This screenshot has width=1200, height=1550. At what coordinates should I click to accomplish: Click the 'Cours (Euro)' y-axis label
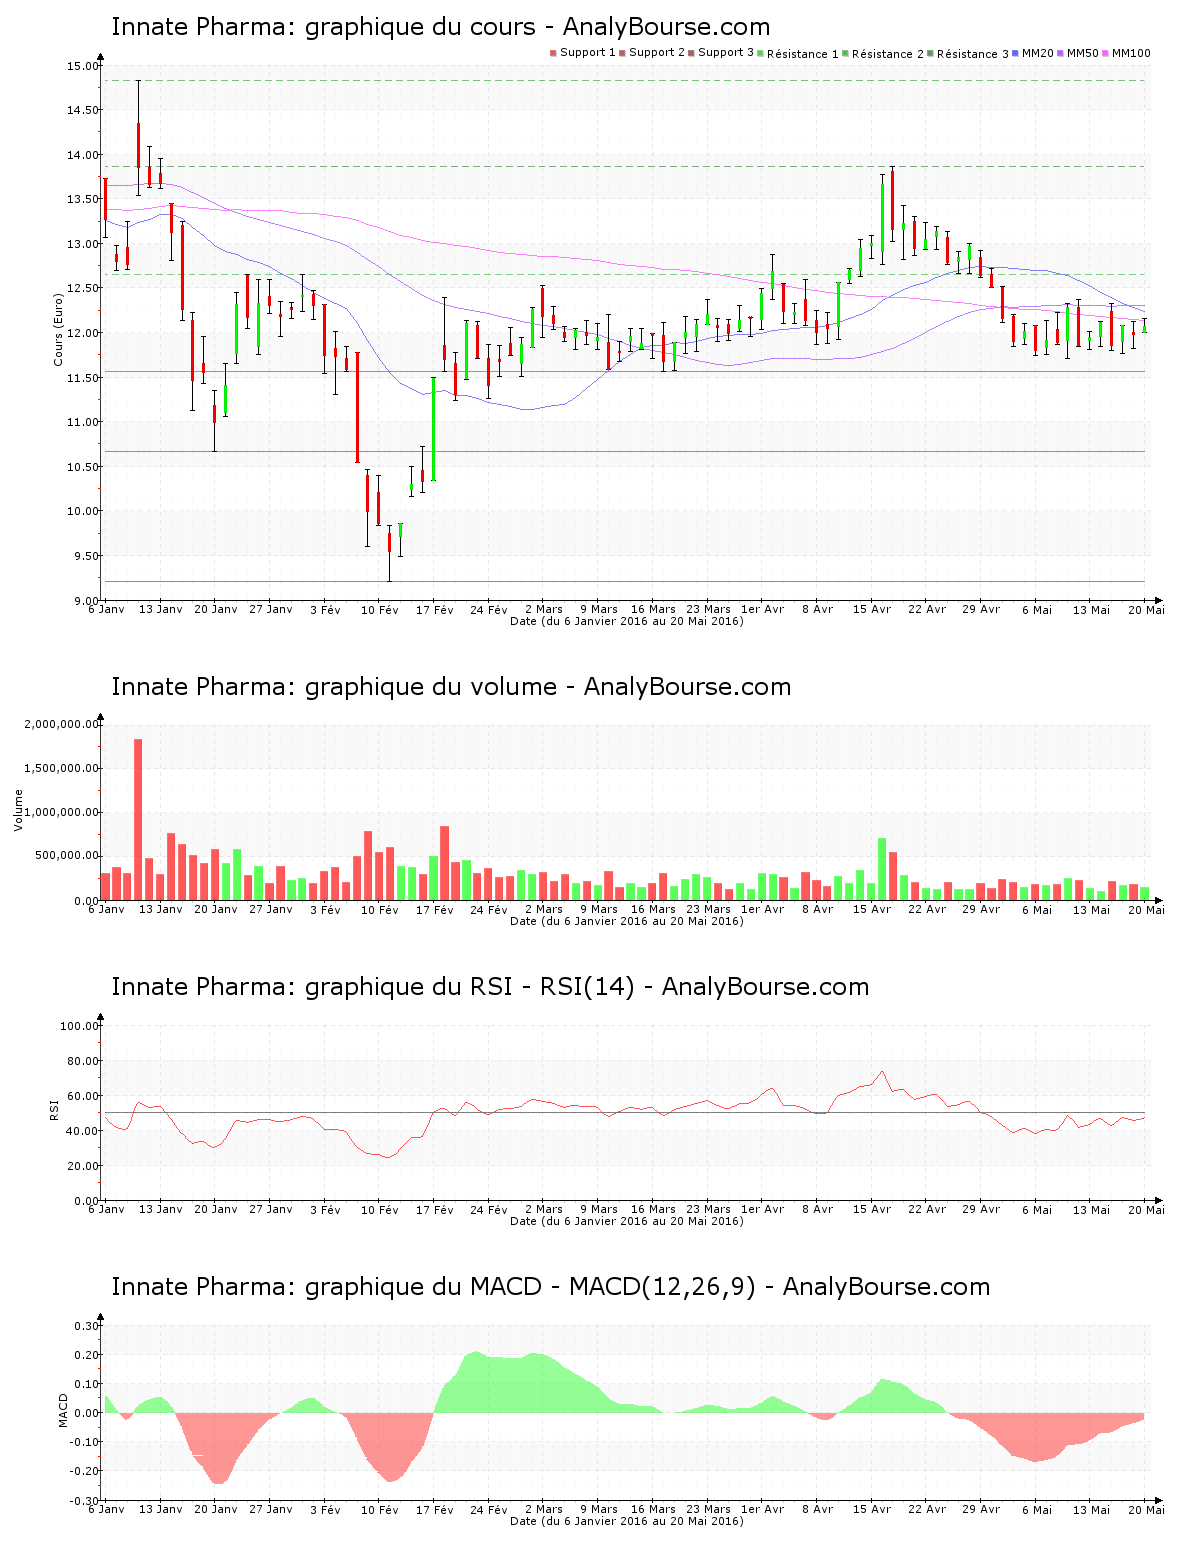pos(58,329)
